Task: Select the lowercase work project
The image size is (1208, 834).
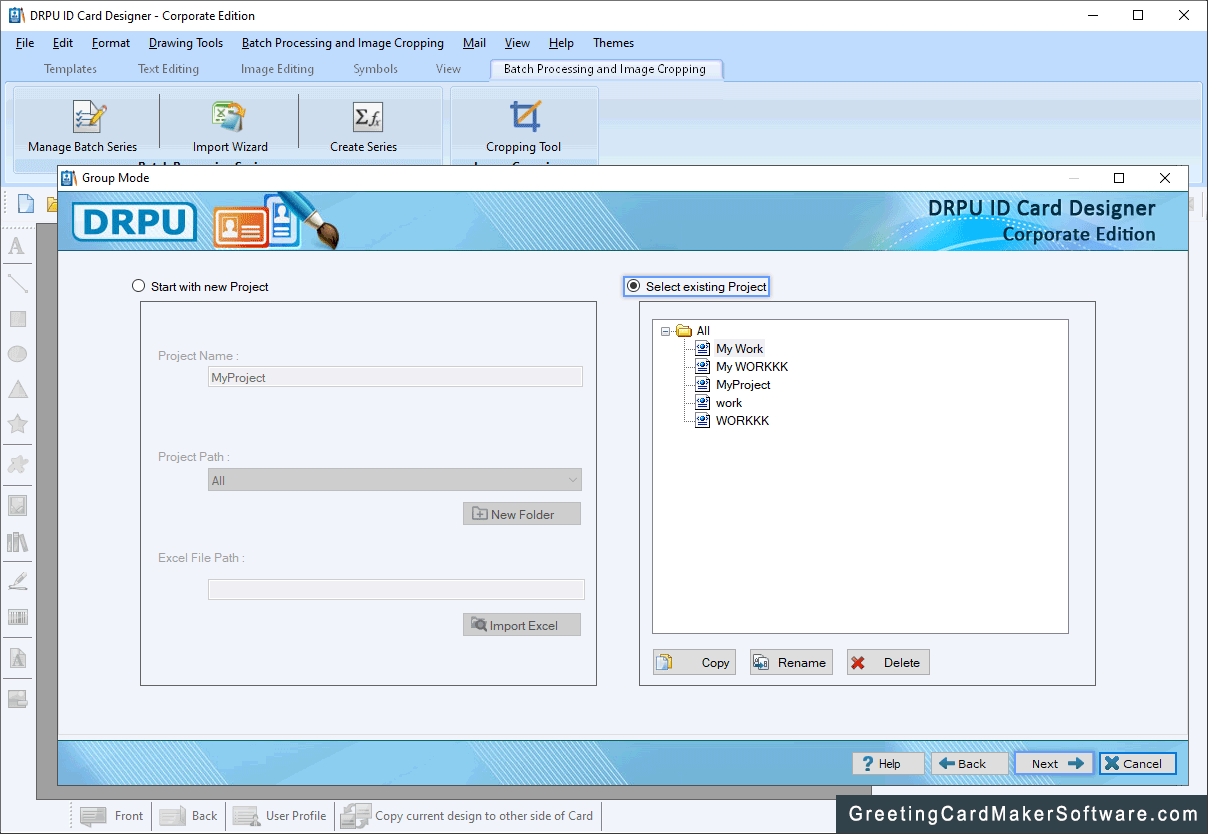Action: (729, 403)
